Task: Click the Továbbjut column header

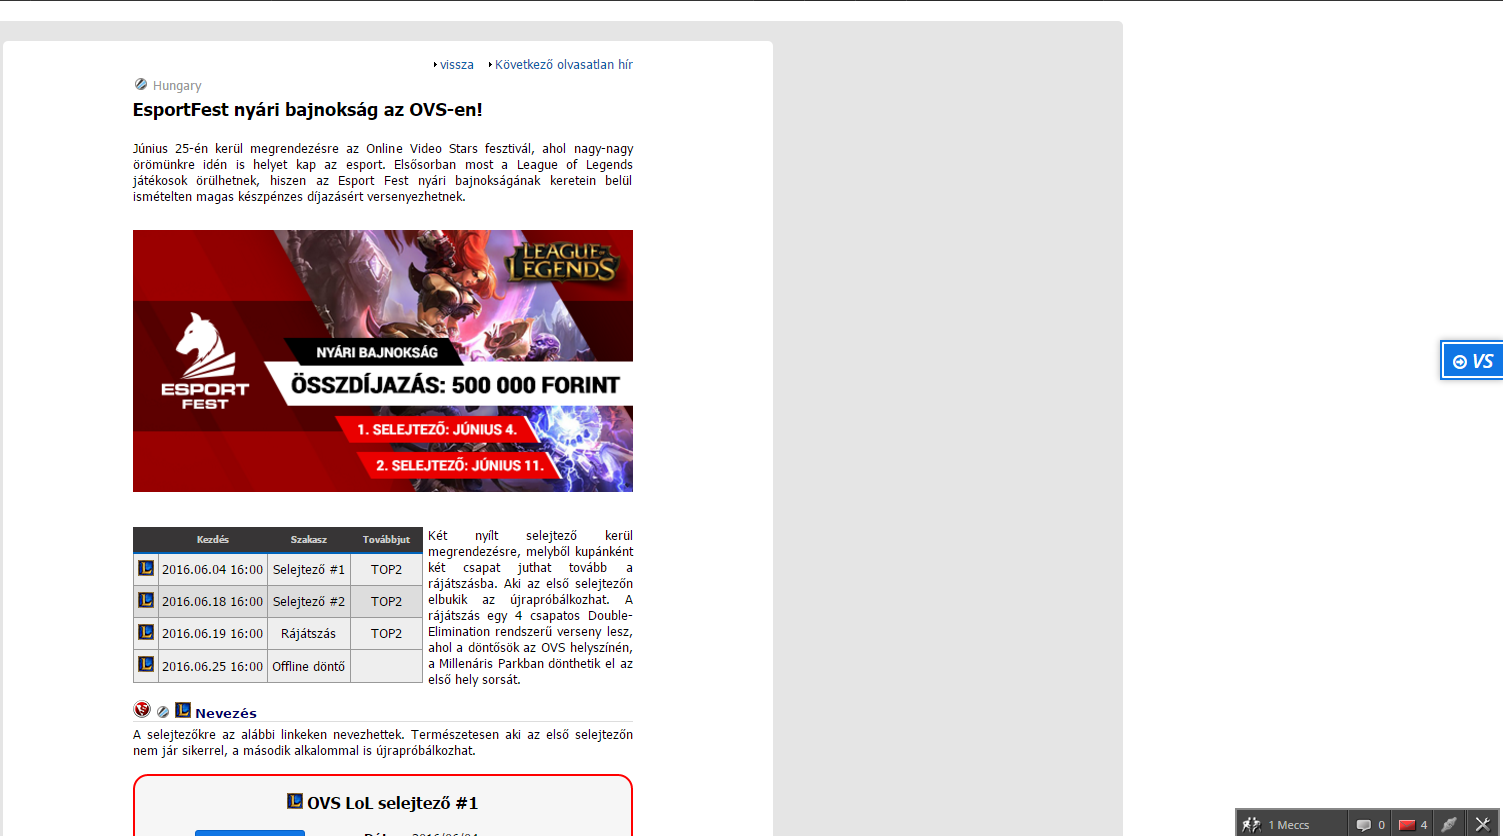Action: click(x=387, y=540)
